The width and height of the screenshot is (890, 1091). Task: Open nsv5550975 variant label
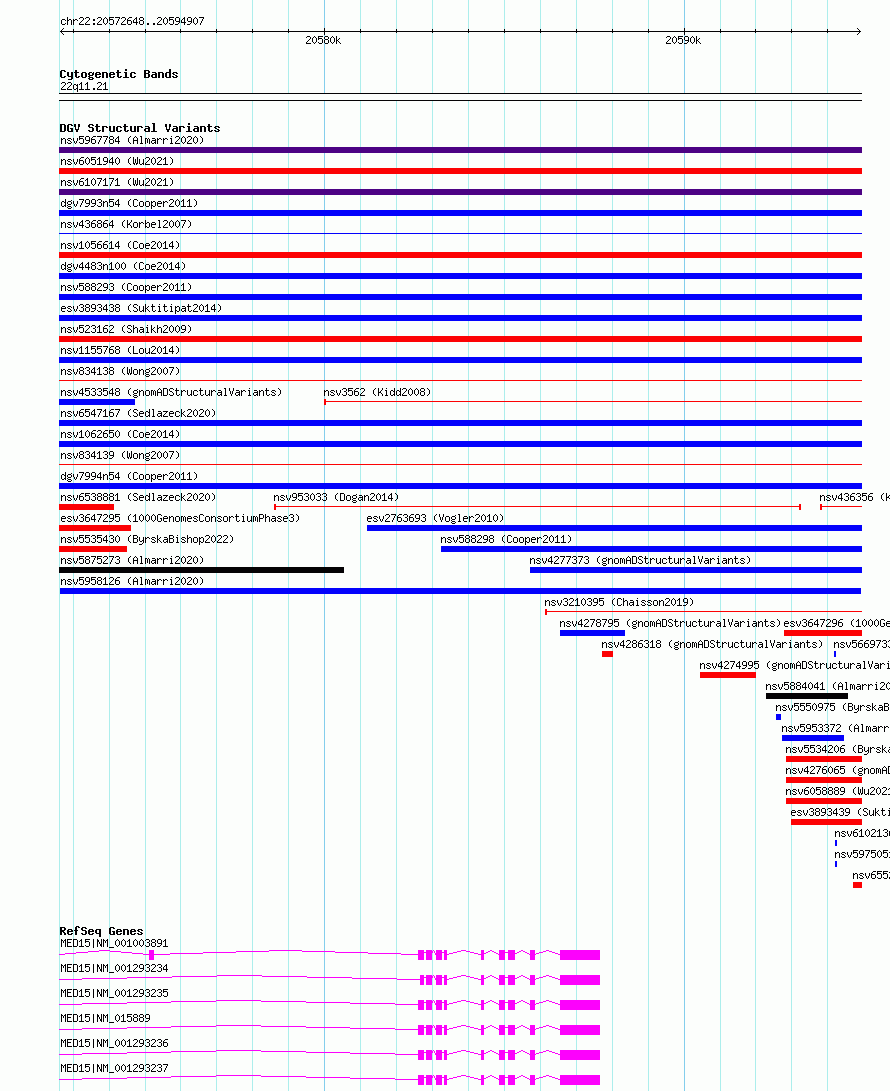[832, 707]
